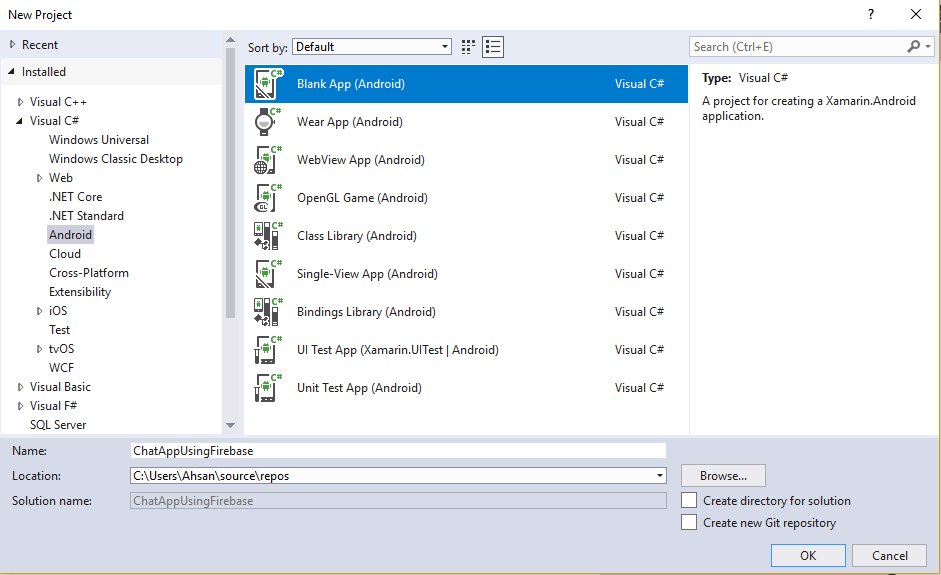Expand the Visual Basic node
Screen dimensions: 941x575
pos(20,387)
